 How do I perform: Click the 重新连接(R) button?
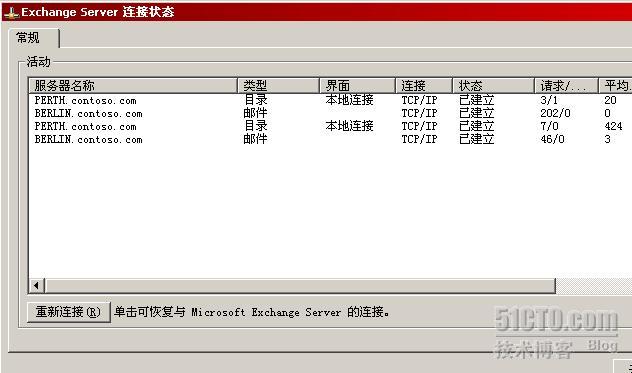coord(69,312)
